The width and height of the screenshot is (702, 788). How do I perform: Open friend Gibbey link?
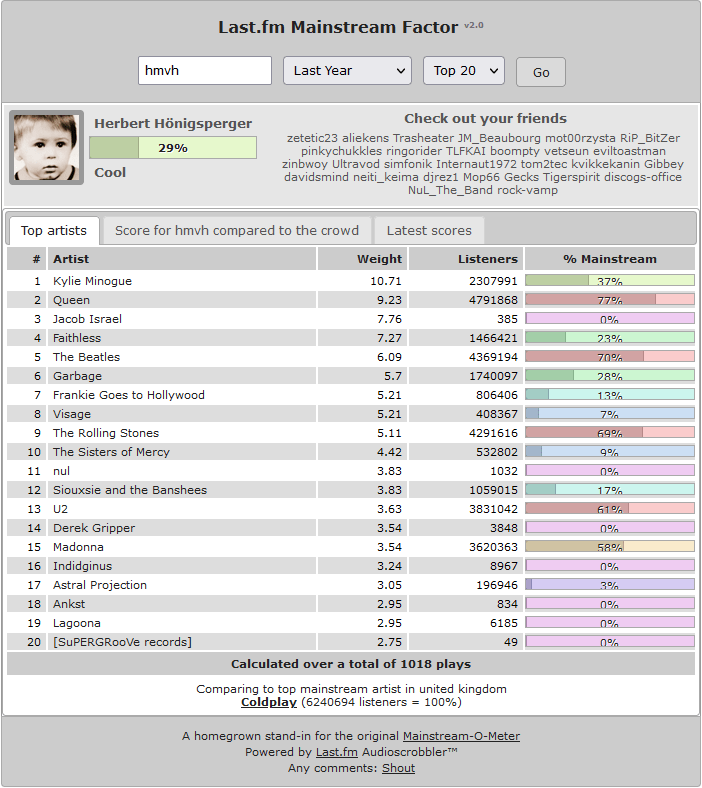pos(664,164)
